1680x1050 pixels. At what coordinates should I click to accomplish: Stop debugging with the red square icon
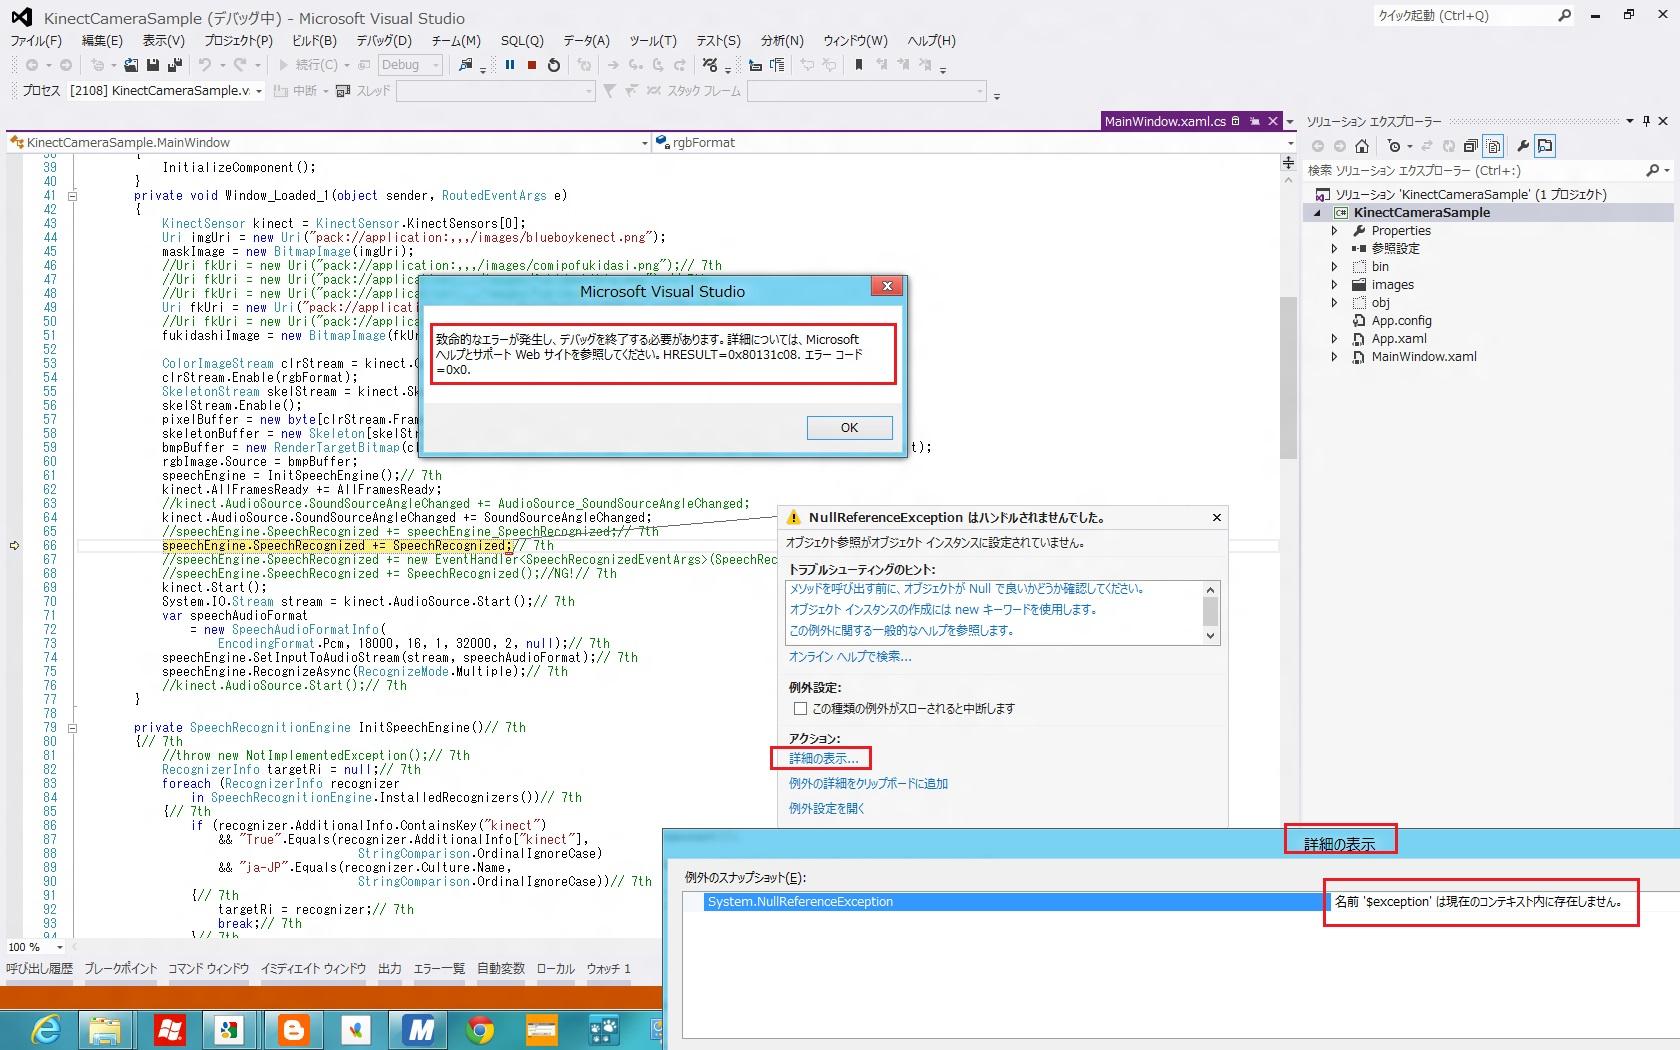(532, 65)
